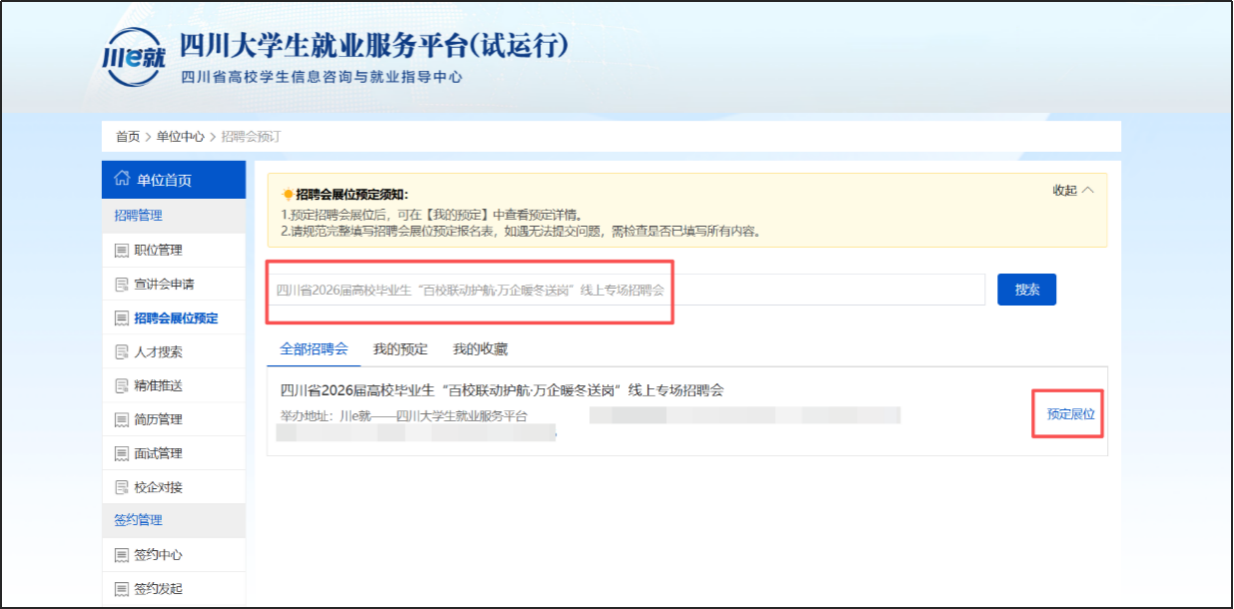1234x609 pixels.
Task: Collapse the notice with 收起
Action: point(1072,190)
